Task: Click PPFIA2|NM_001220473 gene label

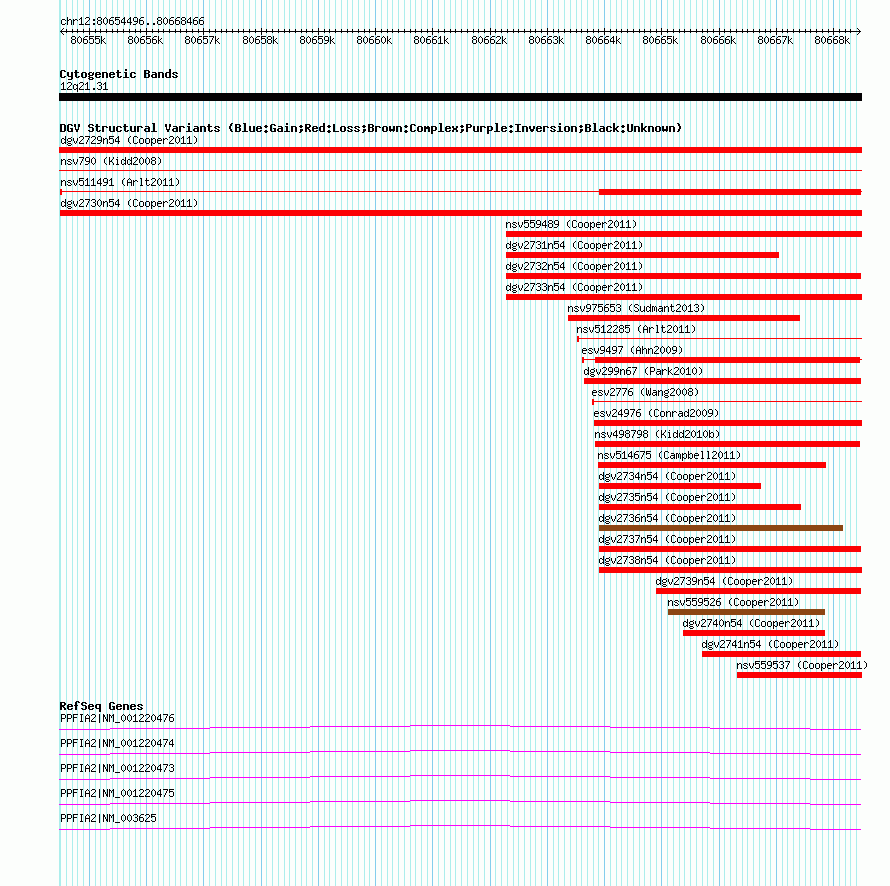Action: pyautogui.click(x=117, y=769)
